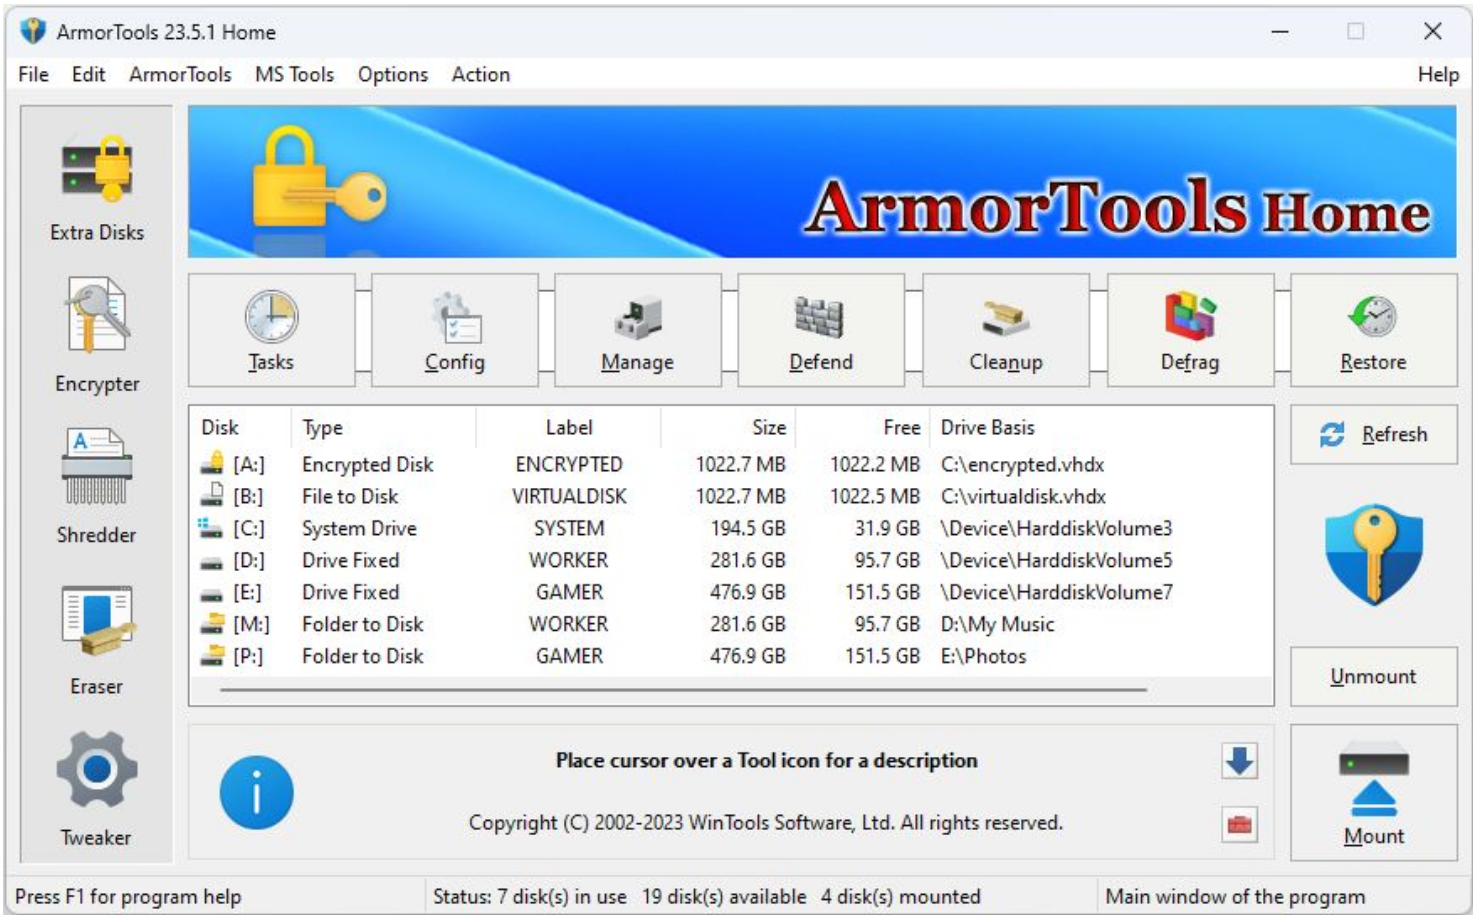Open the Action menu
1473x915 pixels.
tap(480, 73)
